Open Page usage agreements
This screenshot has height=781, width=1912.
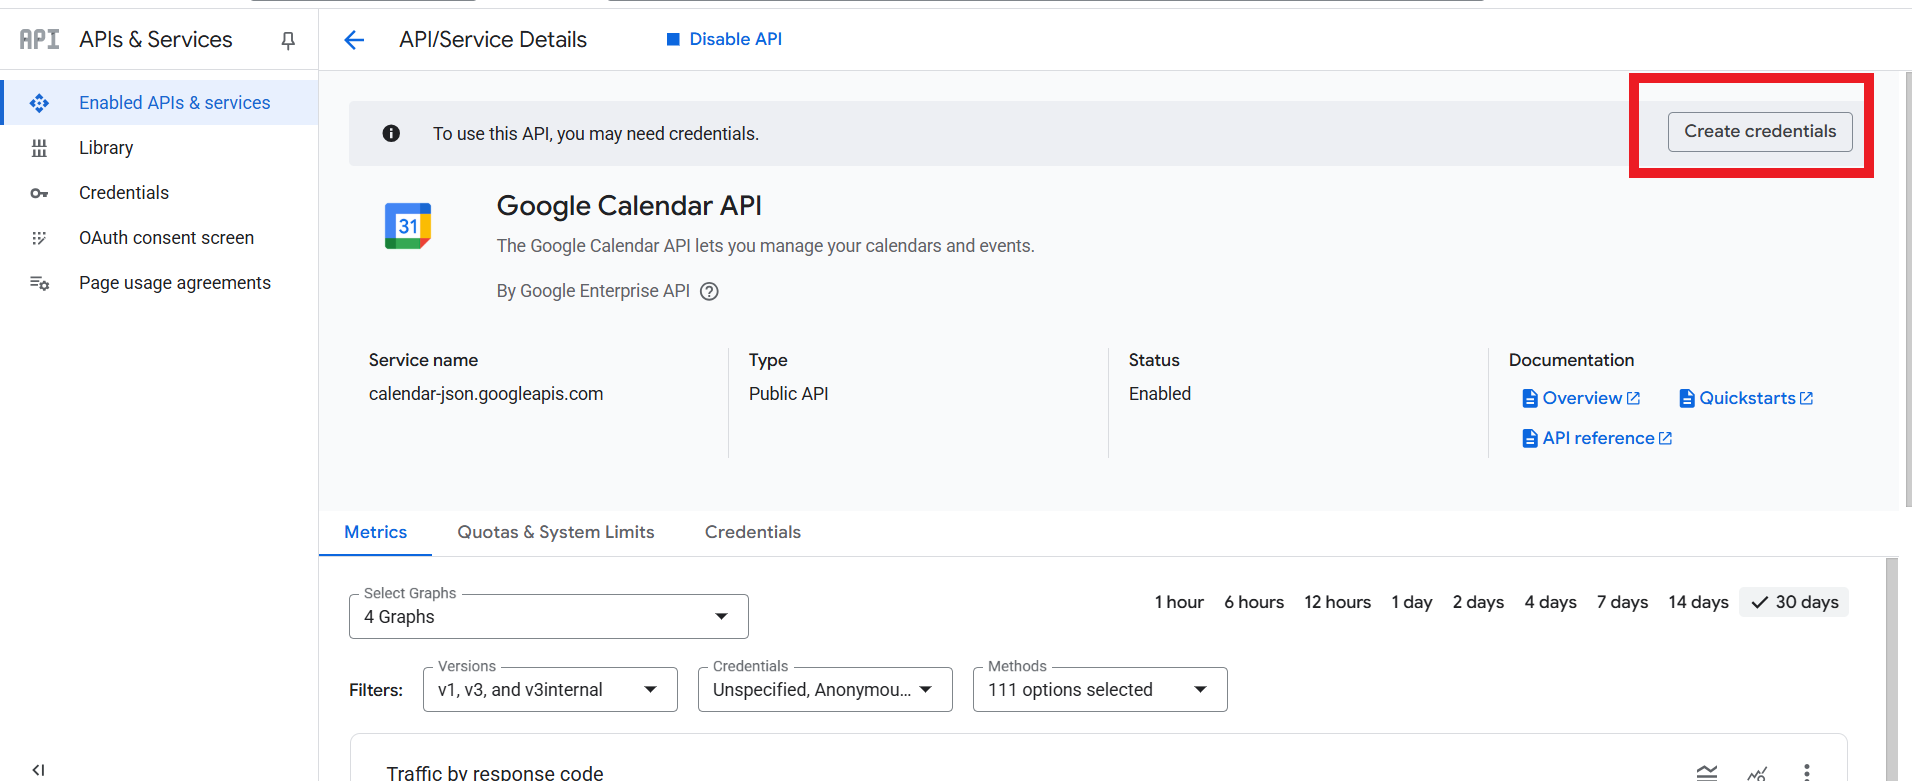(x=160, y=283)
